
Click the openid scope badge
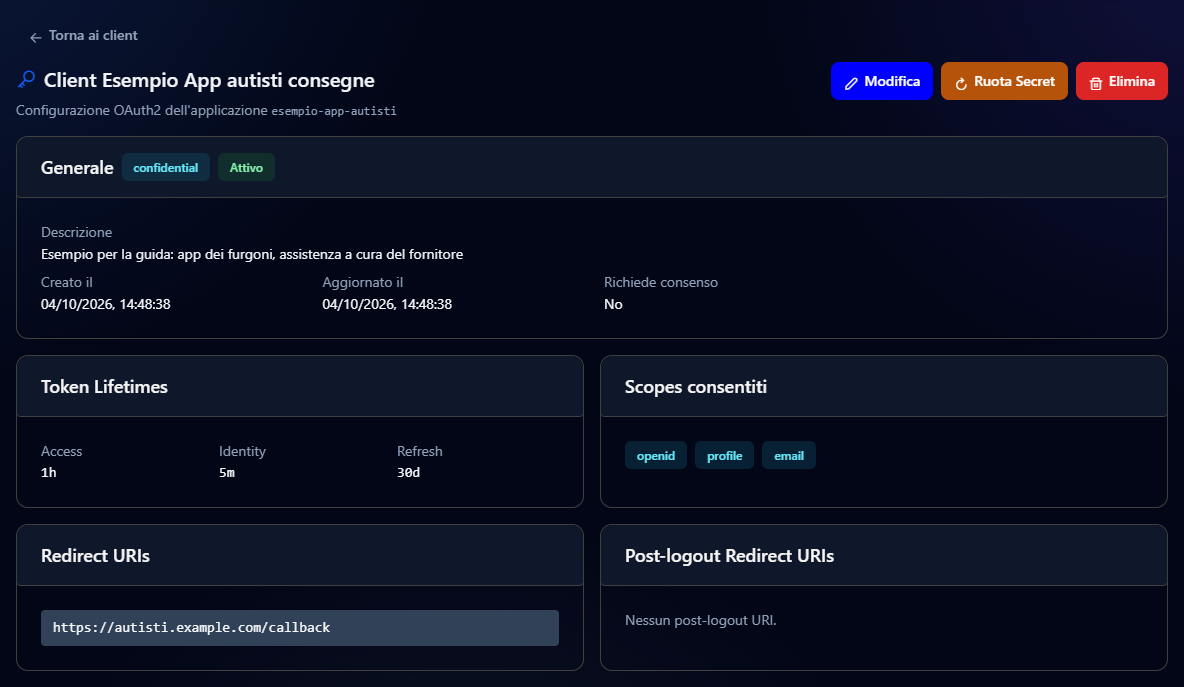tap(655, 455)
